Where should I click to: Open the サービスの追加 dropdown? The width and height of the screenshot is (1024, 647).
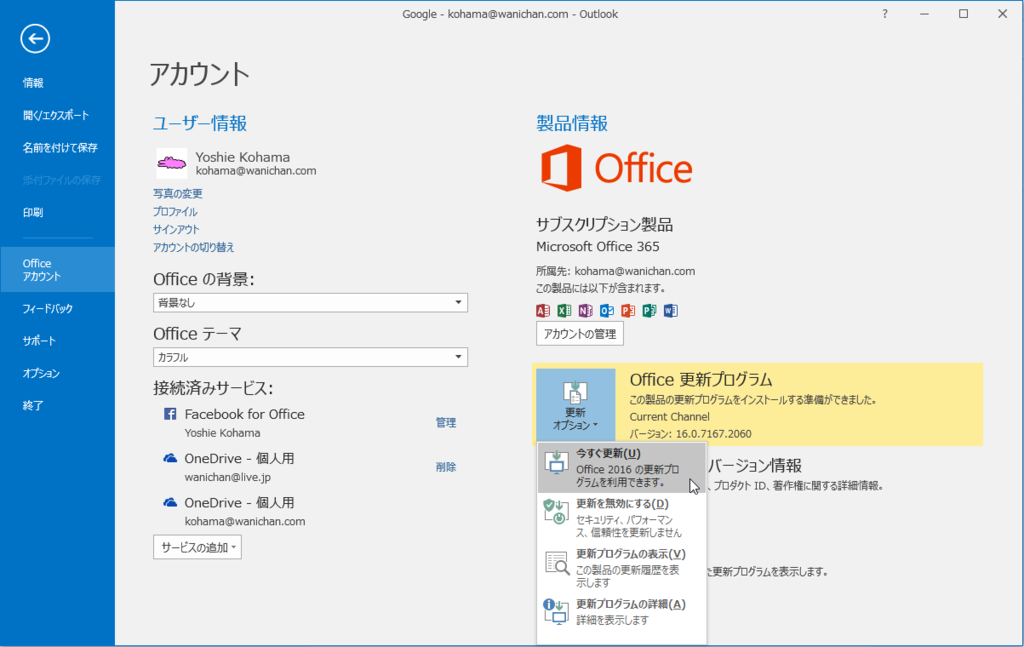(197, 547)
